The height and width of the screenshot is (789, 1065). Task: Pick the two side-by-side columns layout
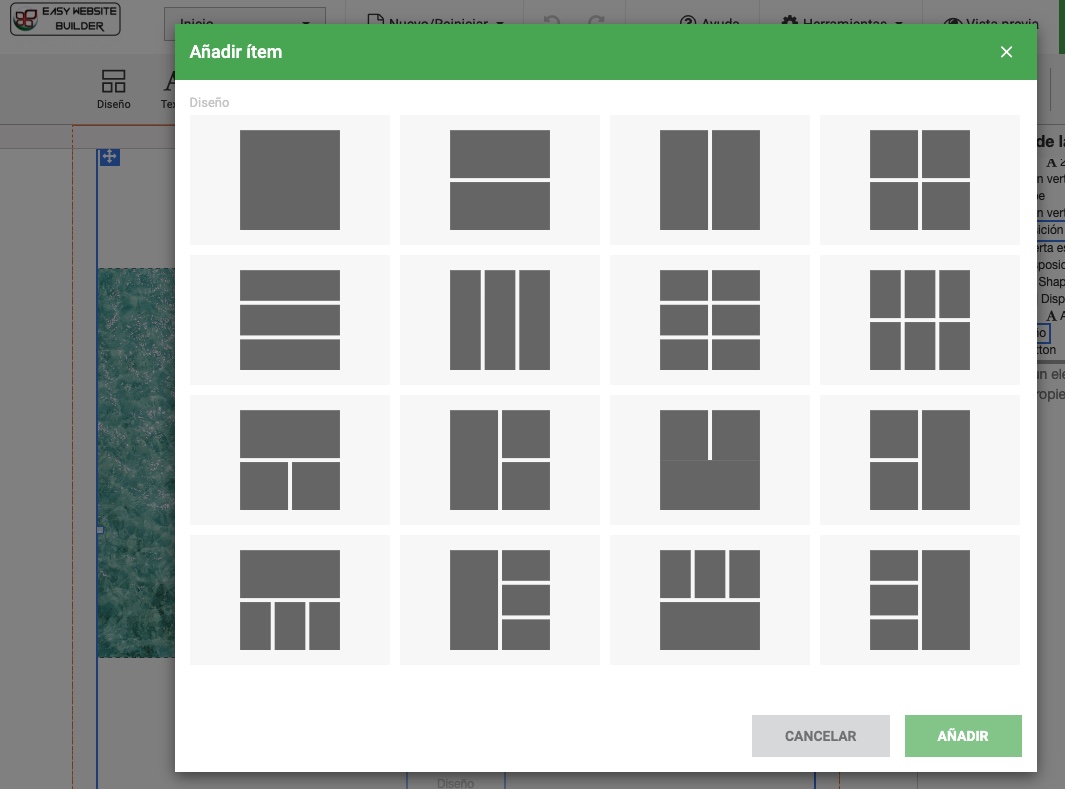click(710, 180)
